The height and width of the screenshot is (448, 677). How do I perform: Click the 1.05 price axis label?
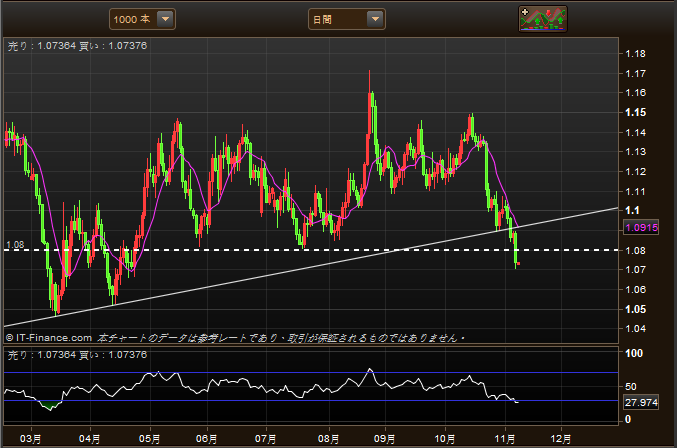pos(636,309)
